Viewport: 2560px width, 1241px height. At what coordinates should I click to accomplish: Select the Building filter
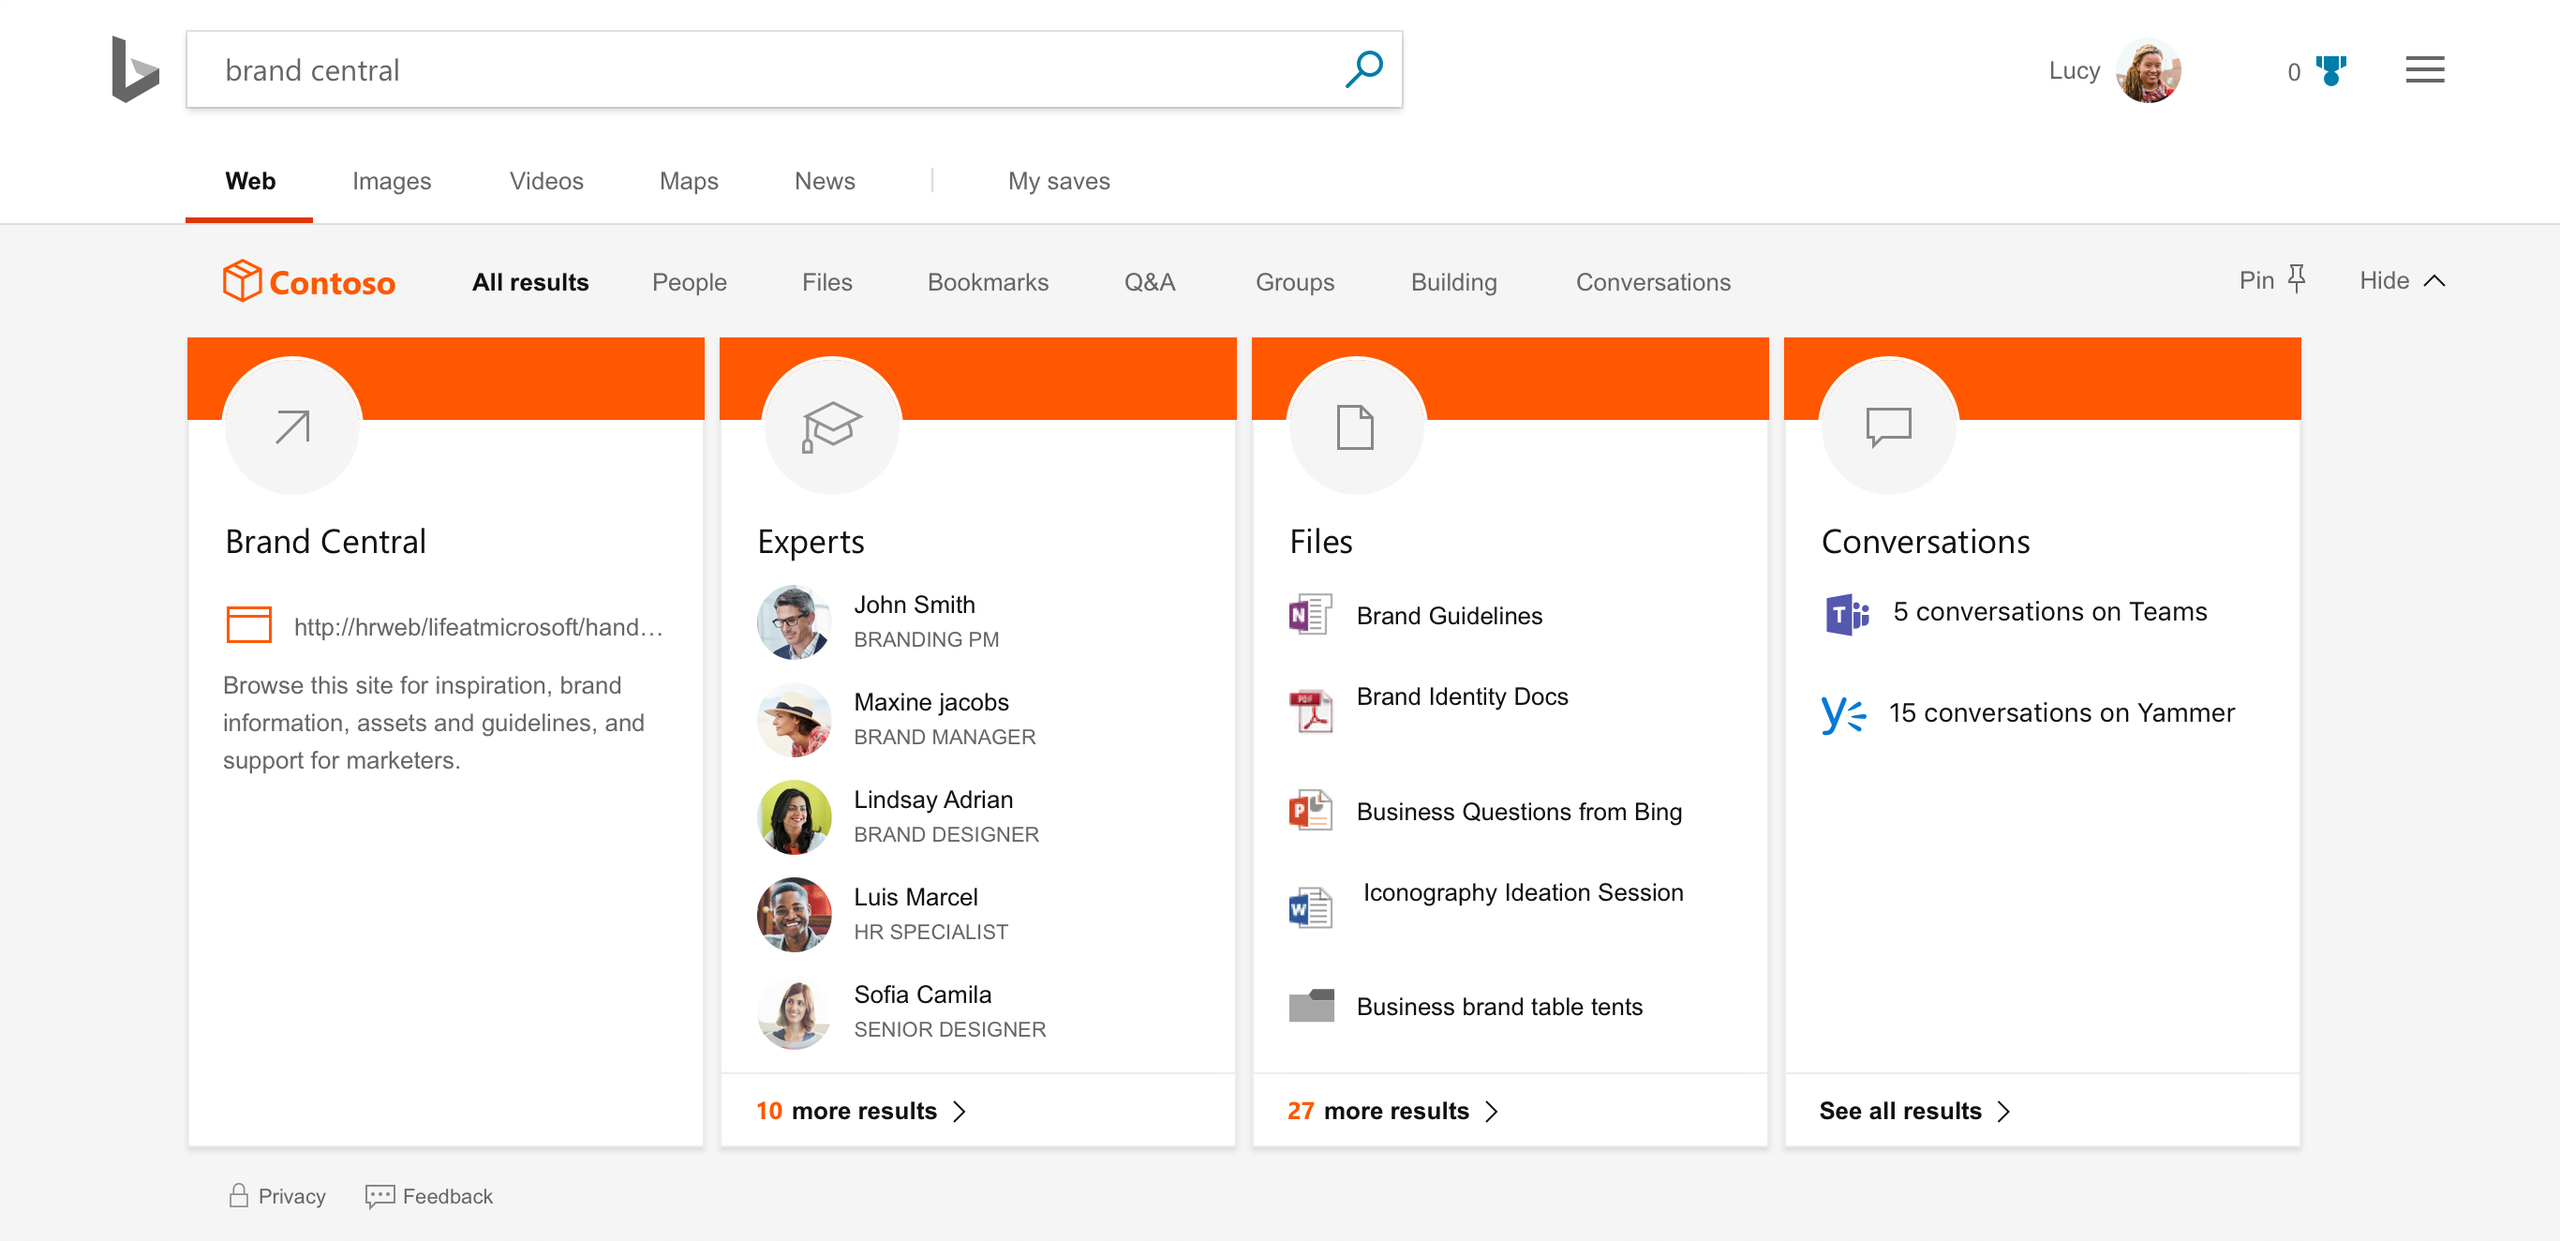click(1454, 282)
